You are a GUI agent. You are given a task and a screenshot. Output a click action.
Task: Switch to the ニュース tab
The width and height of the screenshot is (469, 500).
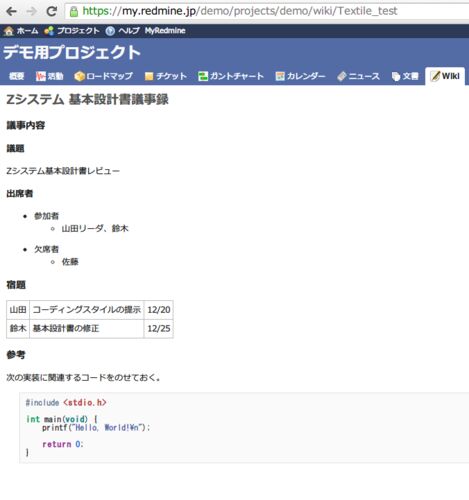click(x=364, y=76)
